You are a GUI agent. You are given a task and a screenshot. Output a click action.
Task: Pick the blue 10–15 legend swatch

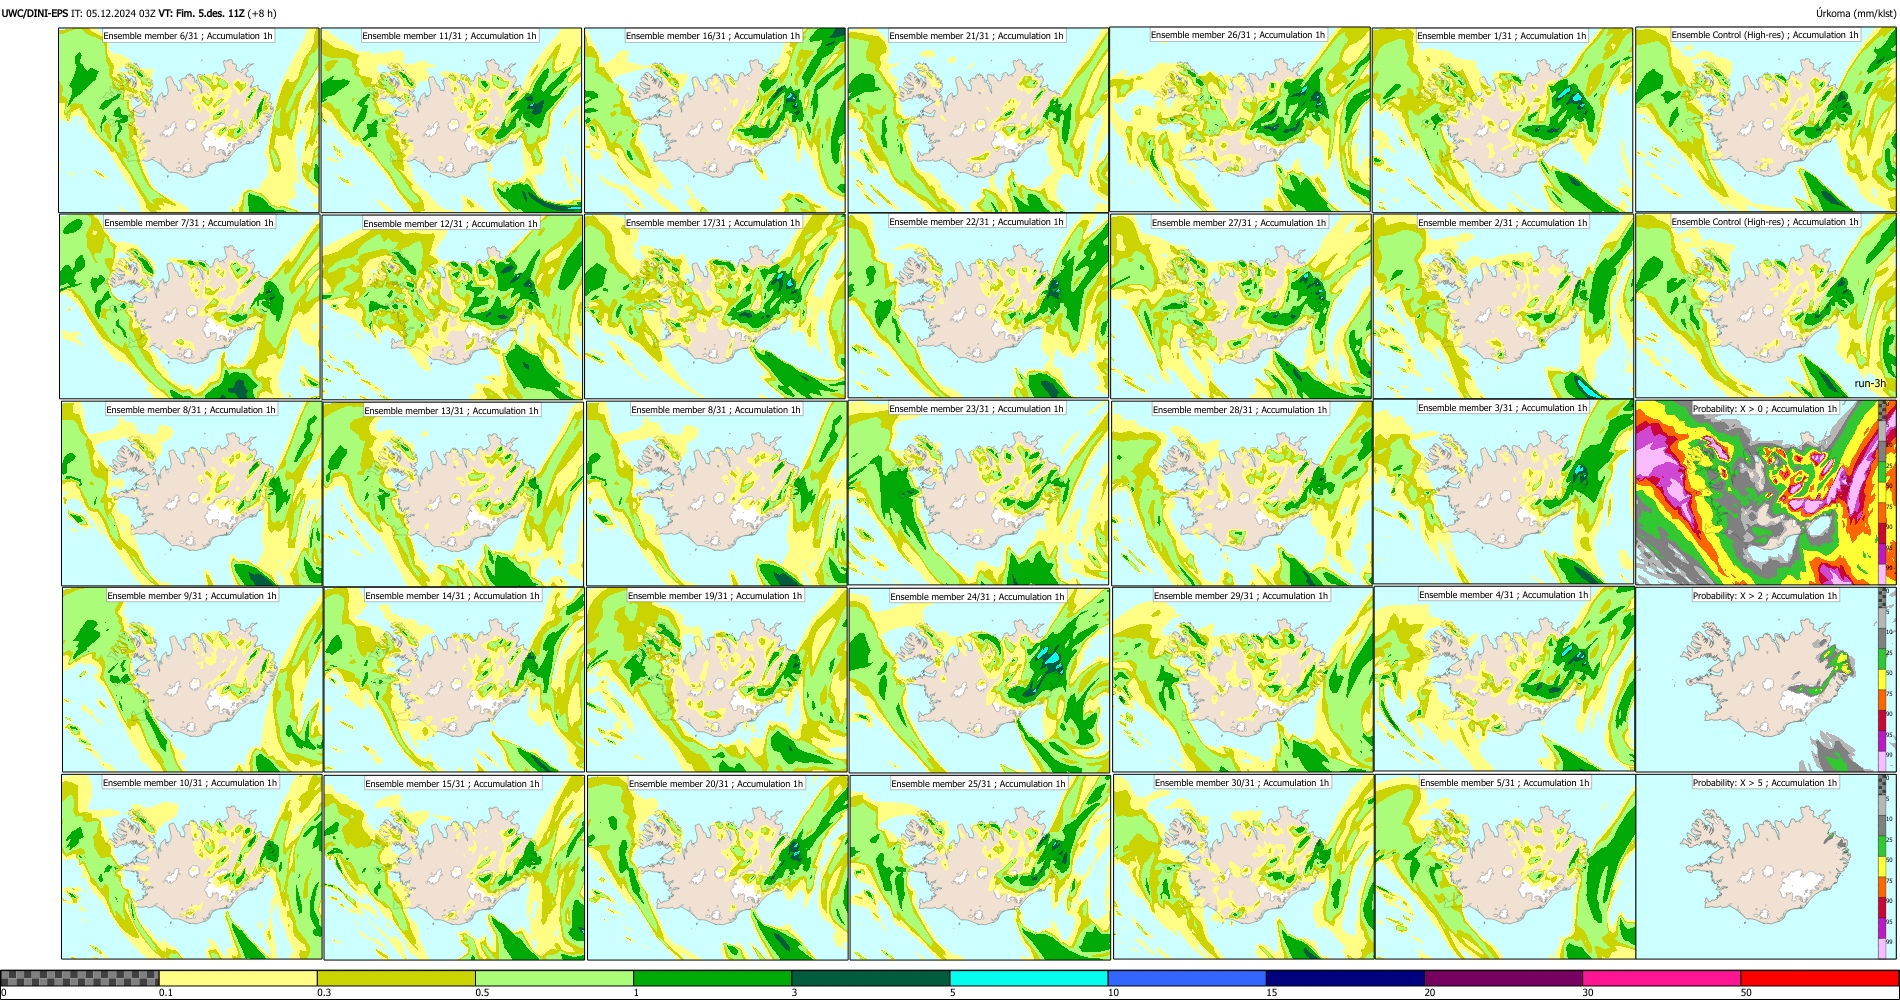click(1187, 978)
